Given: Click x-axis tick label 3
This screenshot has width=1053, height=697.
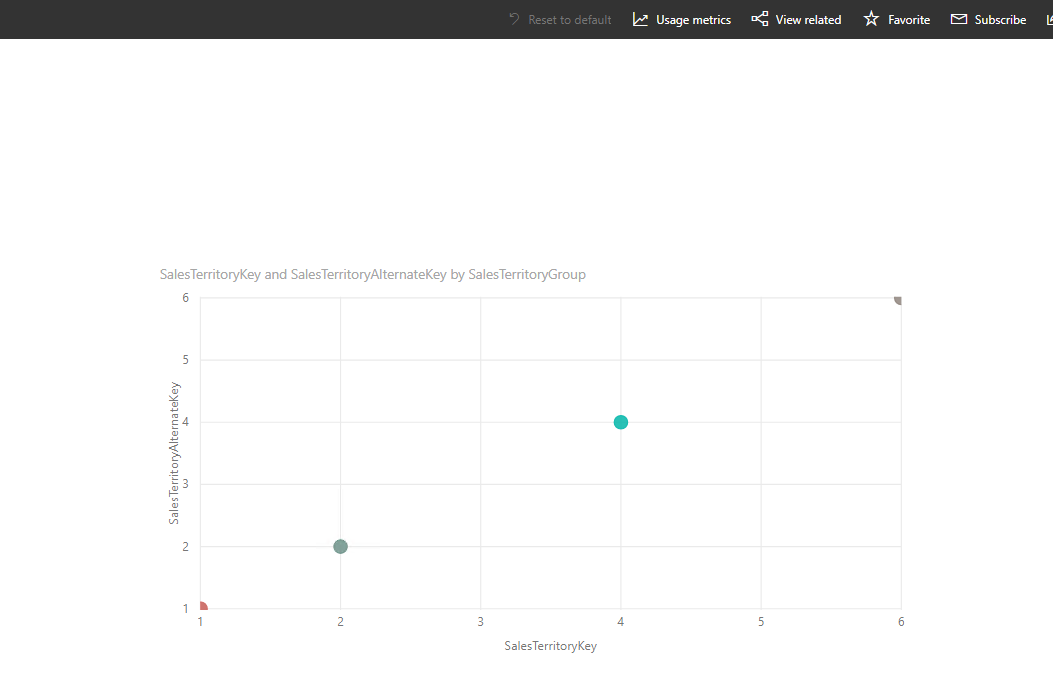Looking at the screenshot, I should pos(480,622).
